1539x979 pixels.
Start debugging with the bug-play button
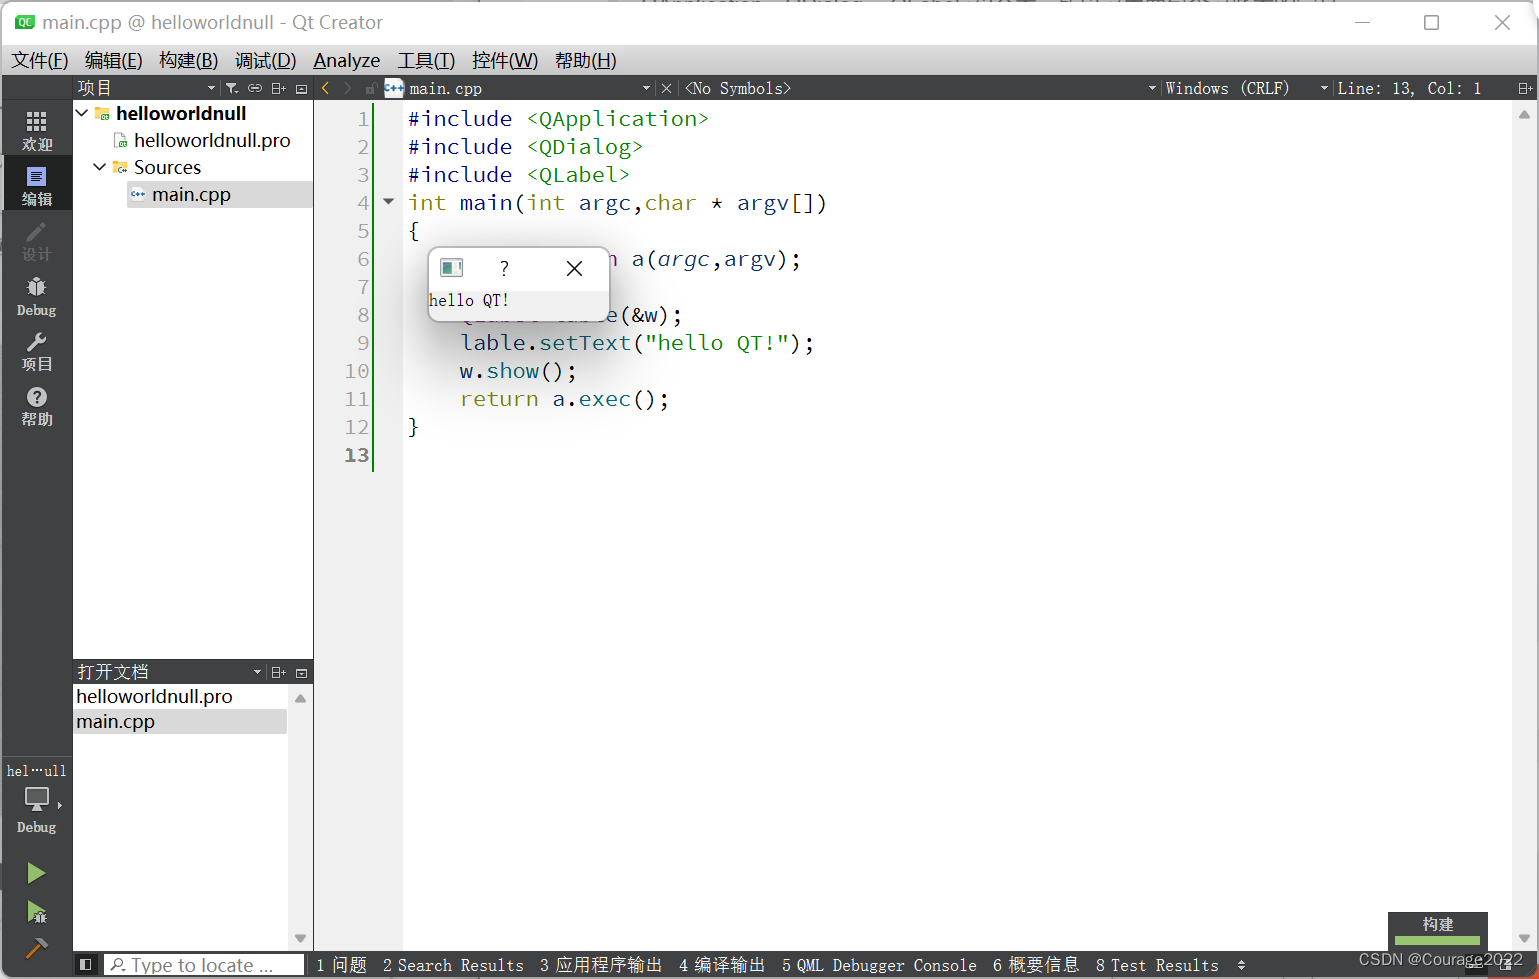click(x=36, y=911)
